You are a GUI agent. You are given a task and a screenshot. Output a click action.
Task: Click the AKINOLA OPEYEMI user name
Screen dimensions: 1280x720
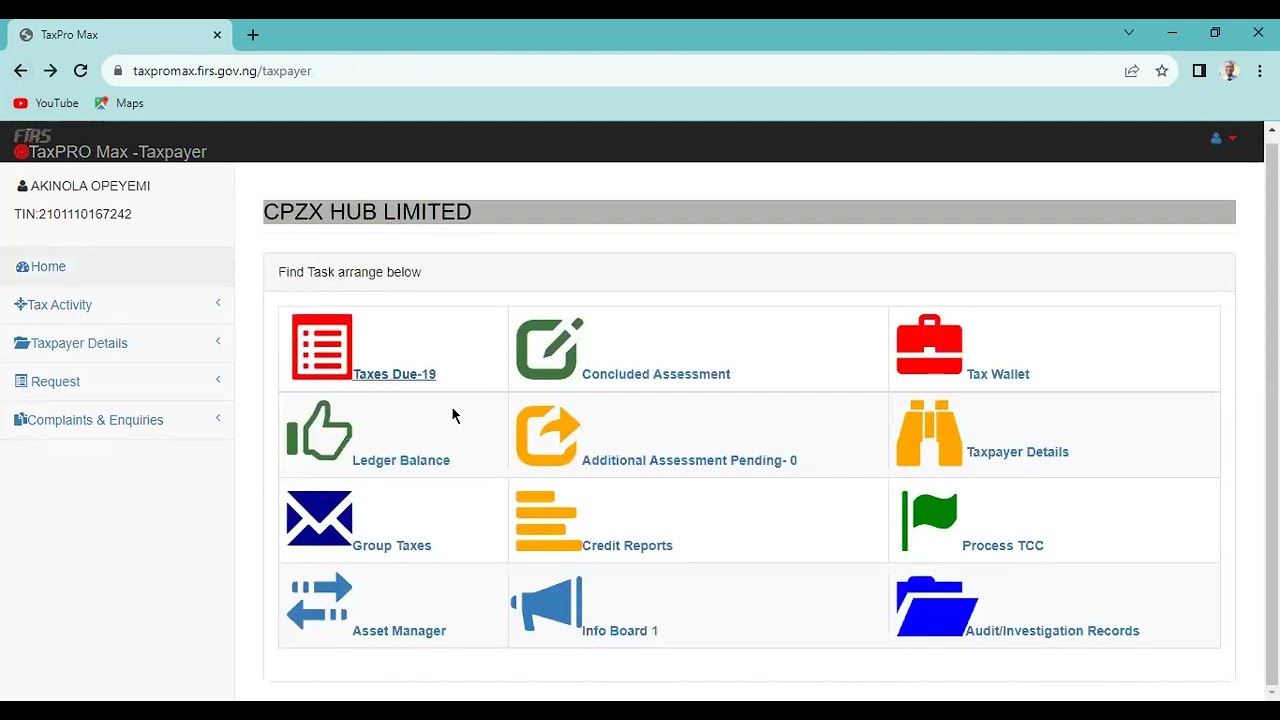click(x=90, y=186)
